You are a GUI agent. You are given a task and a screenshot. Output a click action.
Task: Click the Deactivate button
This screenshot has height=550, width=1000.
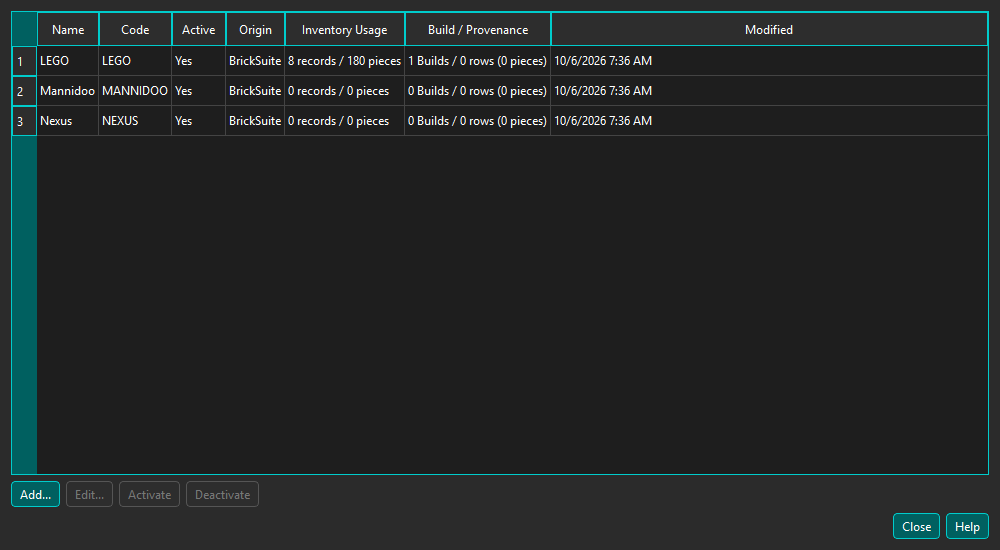click(x=223, y=494)
